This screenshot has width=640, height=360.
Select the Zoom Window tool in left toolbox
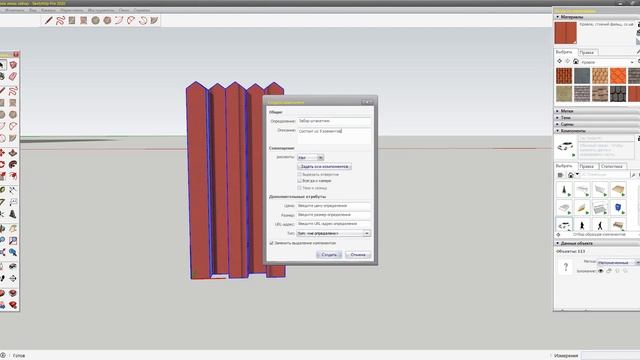pos(13,241)
